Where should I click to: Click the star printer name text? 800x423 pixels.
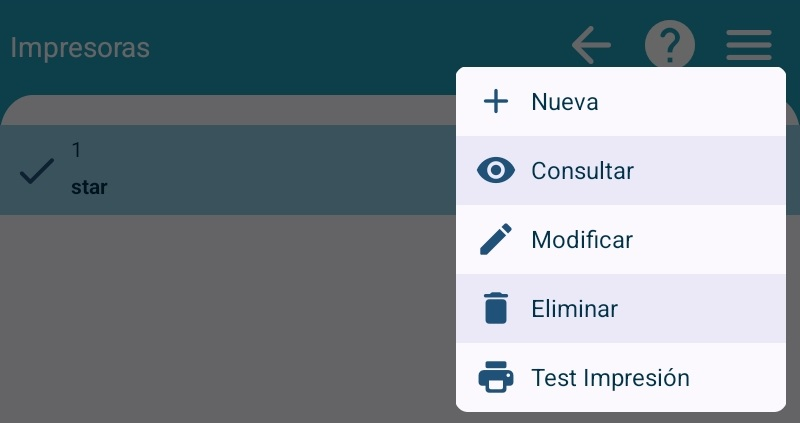89,187
